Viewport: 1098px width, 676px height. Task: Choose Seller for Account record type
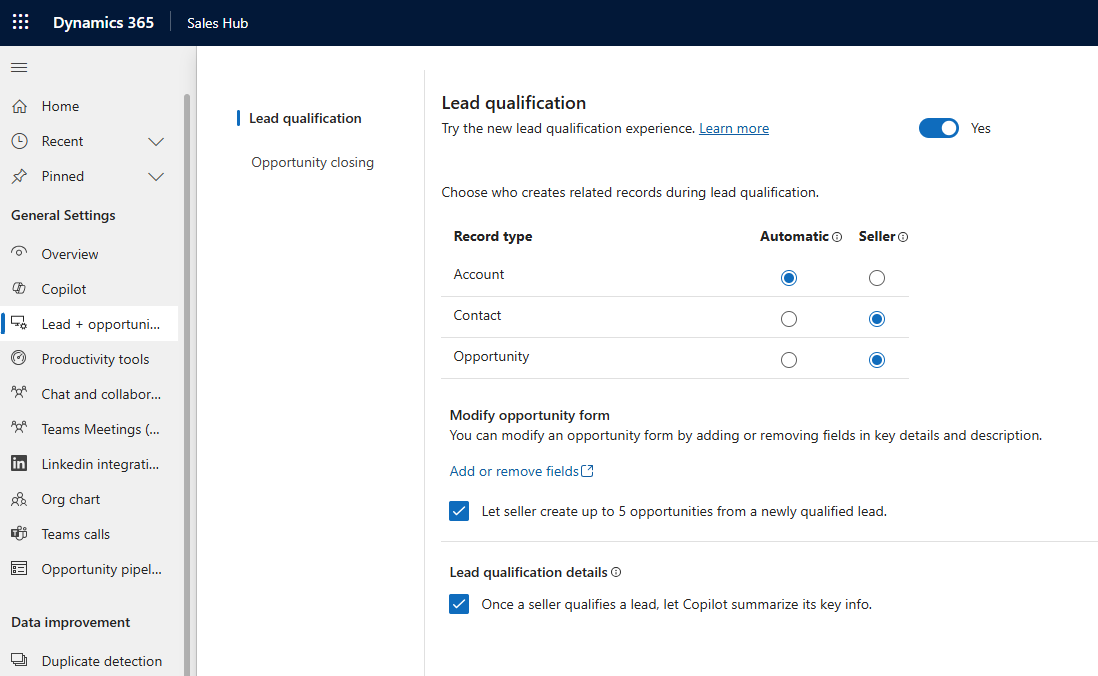(x=877, y=277)
